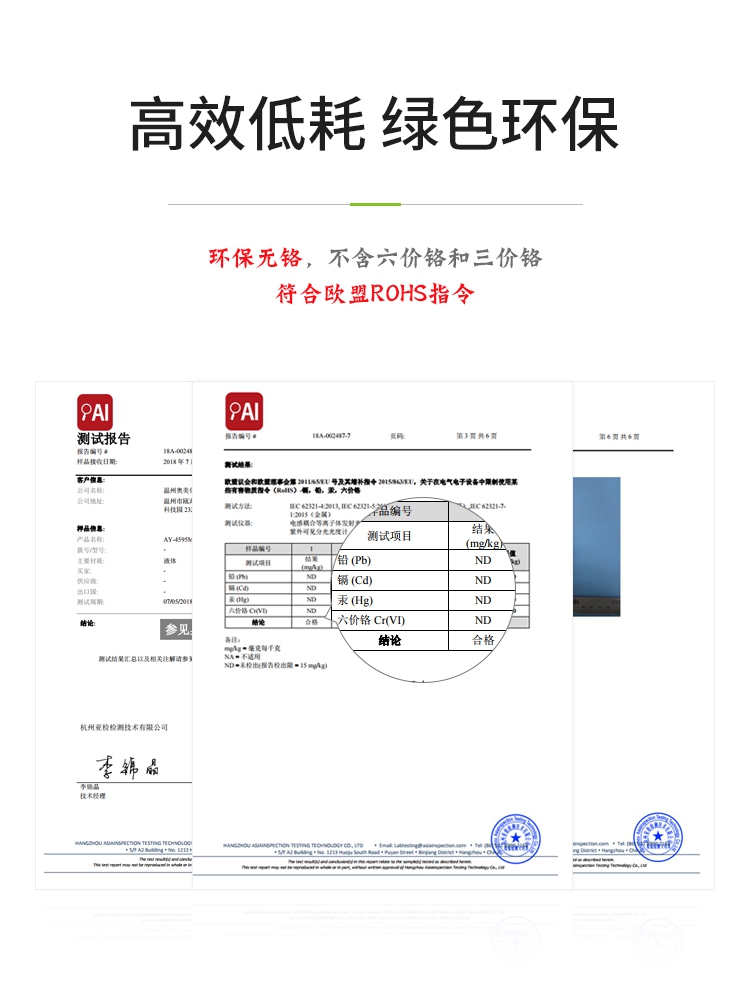This screenshot has width=750, height=990.
Task: Click the magnified 汞 (Hg) row label
Action: 355,600
